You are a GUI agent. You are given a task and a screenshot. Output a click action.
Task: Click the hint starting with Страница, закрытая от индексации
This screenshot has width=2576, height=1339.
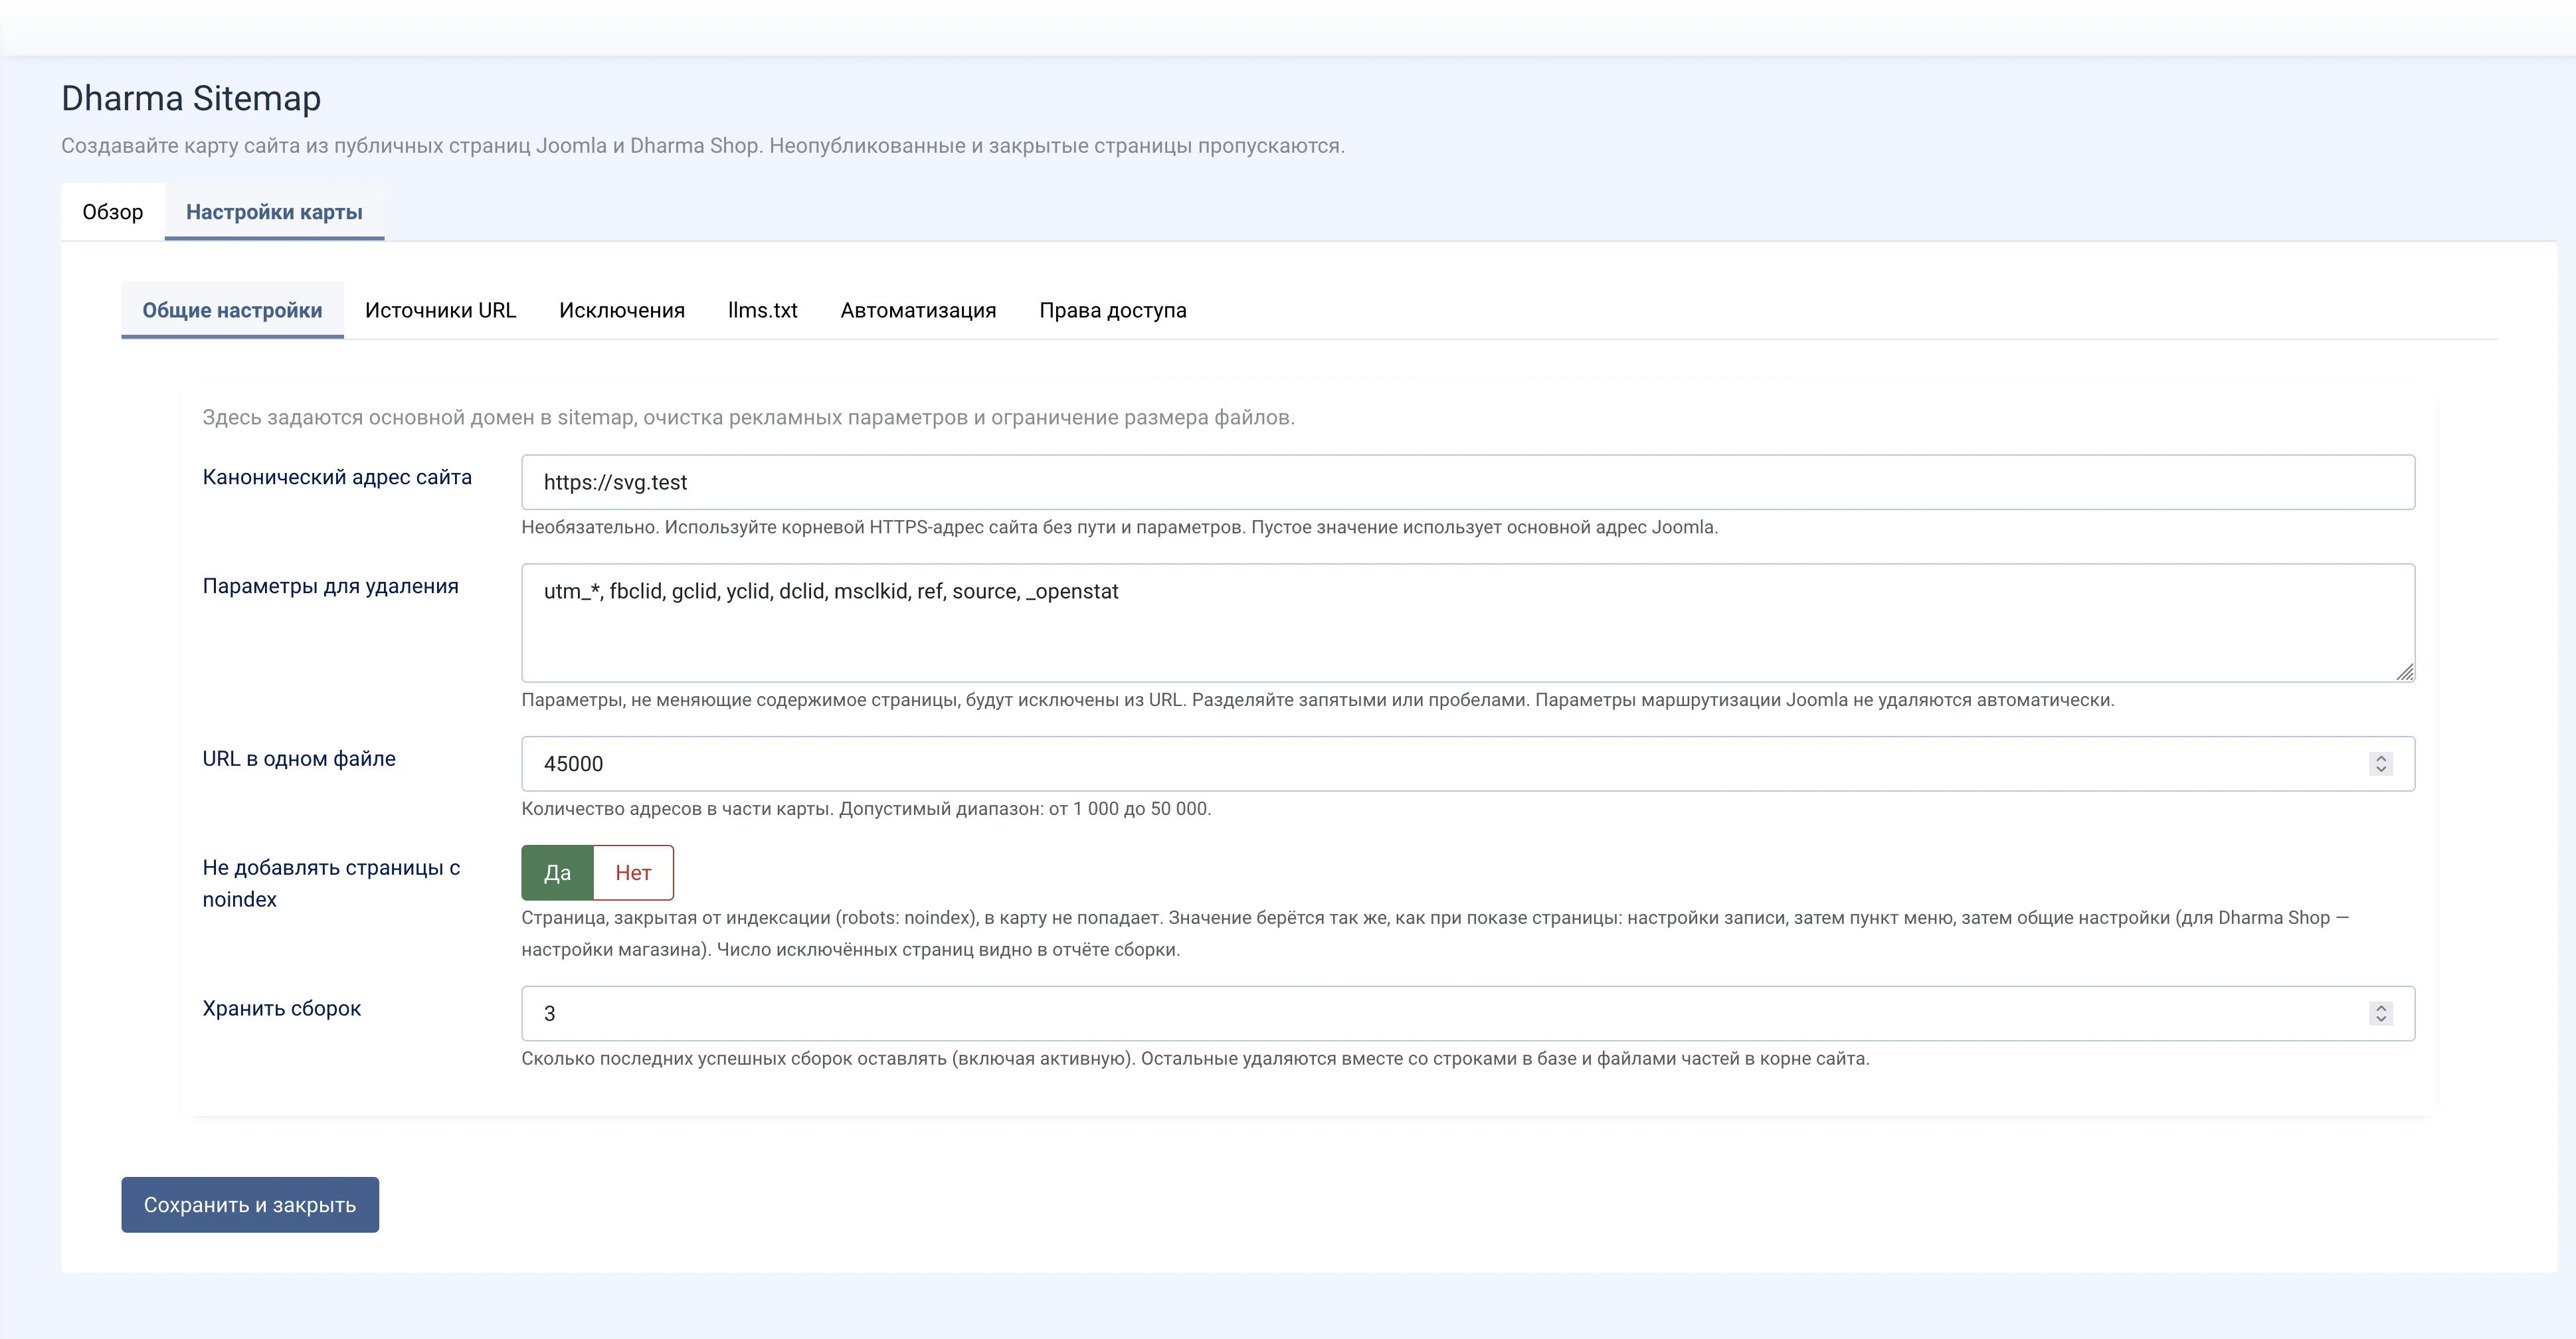coord(1435,934)
